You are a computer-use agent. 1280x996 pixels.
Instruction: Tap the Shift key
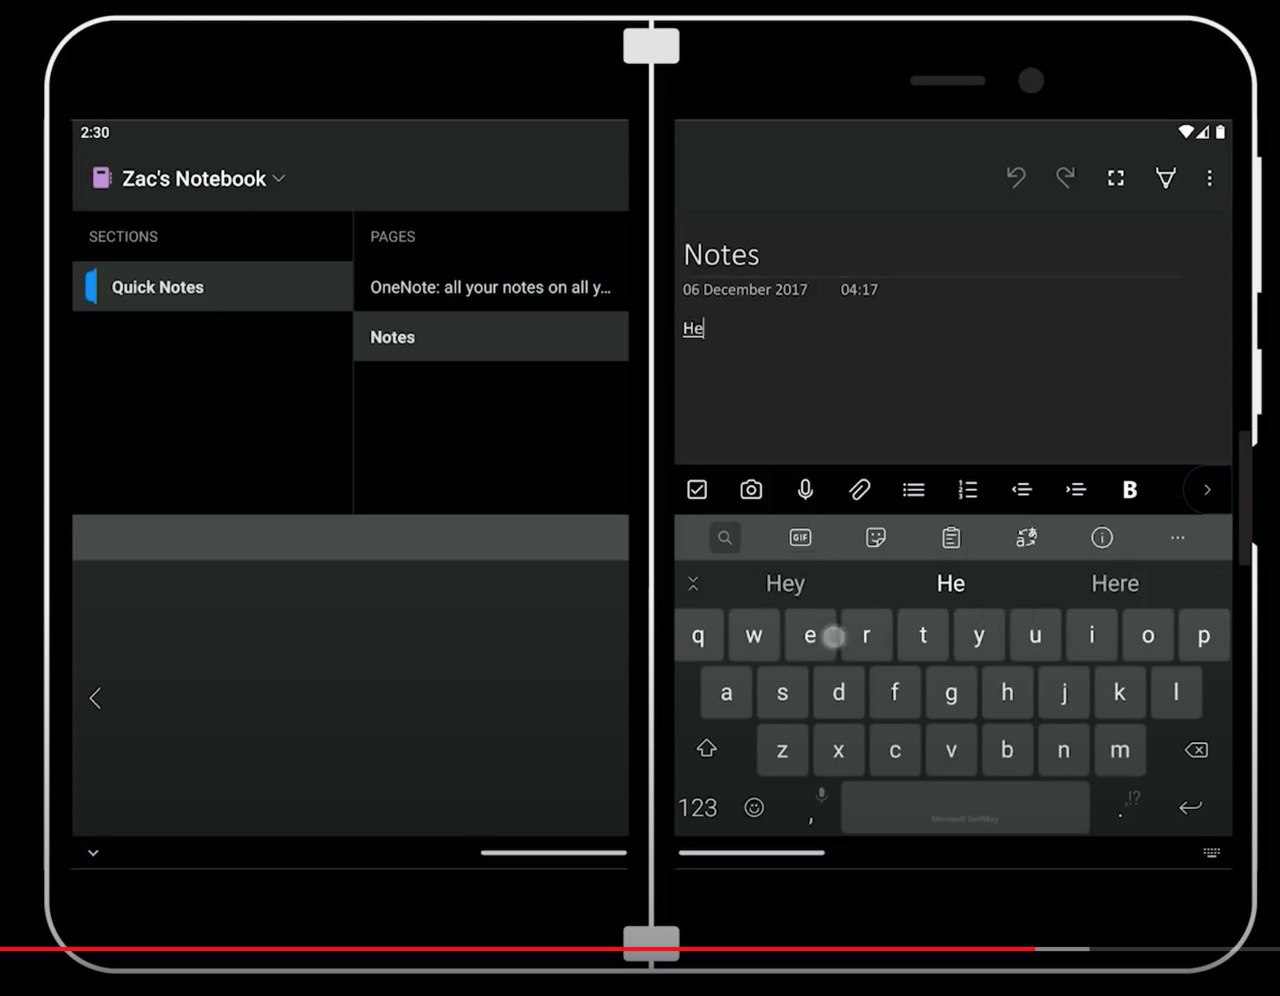707,749
